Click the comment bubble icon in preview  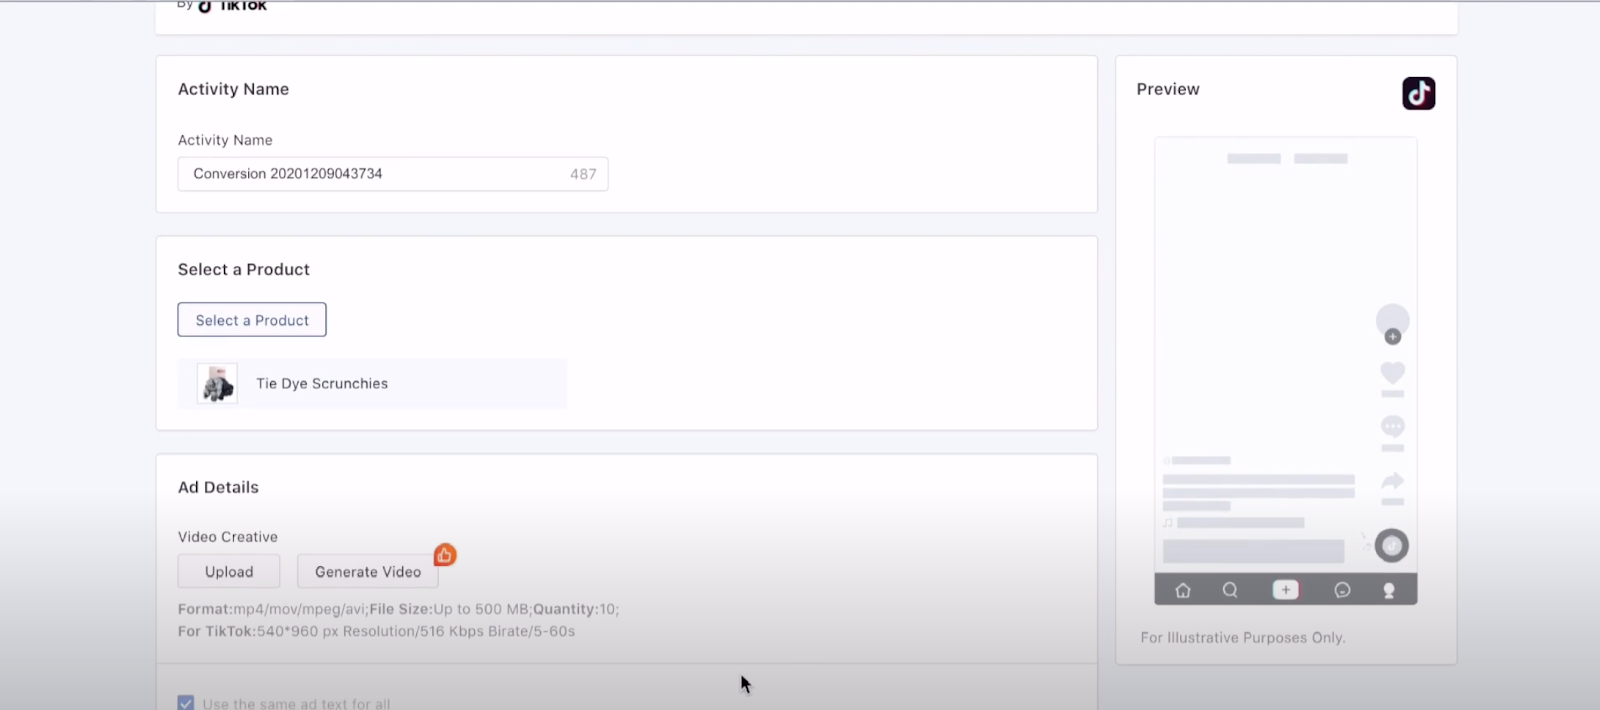[x=1392, y=426]
